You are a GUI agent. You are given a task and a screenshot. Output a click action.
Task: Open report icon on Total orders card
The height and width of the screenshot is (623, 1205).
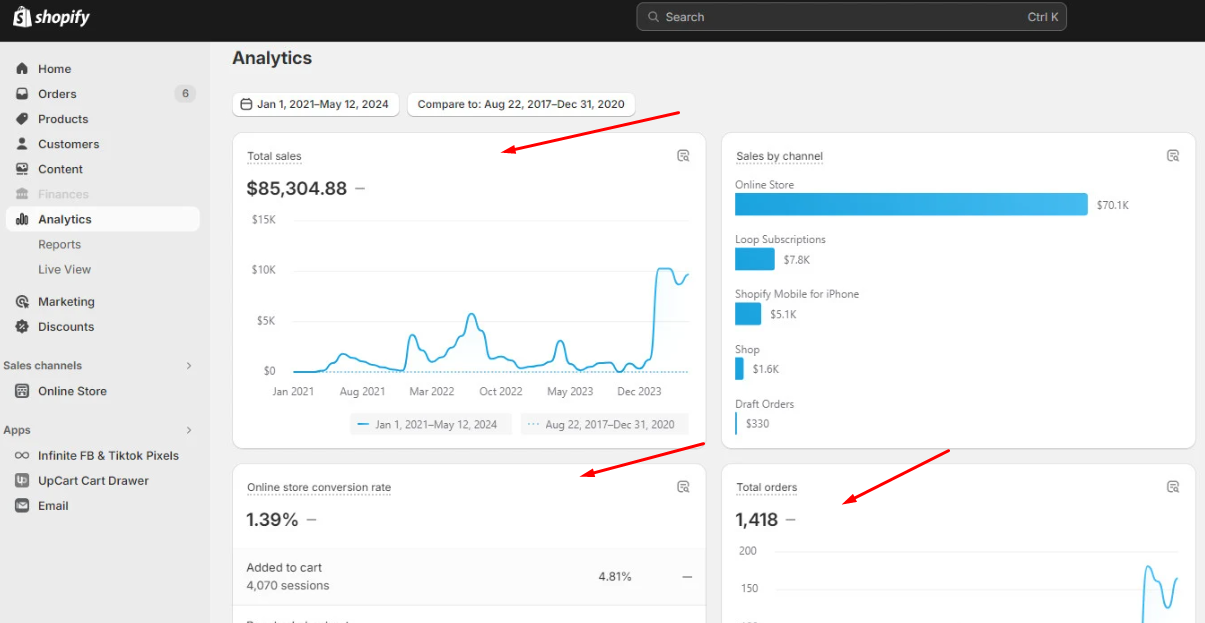pos(1173,487)
